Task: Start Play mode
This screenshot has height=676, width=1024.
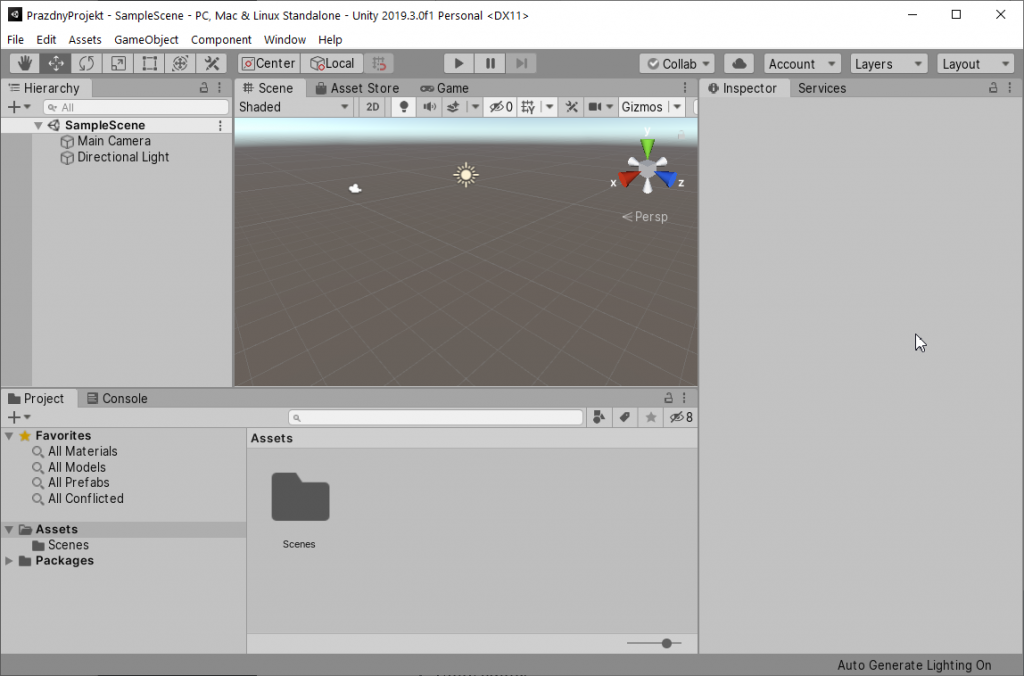Action: (x=458, y=63)
